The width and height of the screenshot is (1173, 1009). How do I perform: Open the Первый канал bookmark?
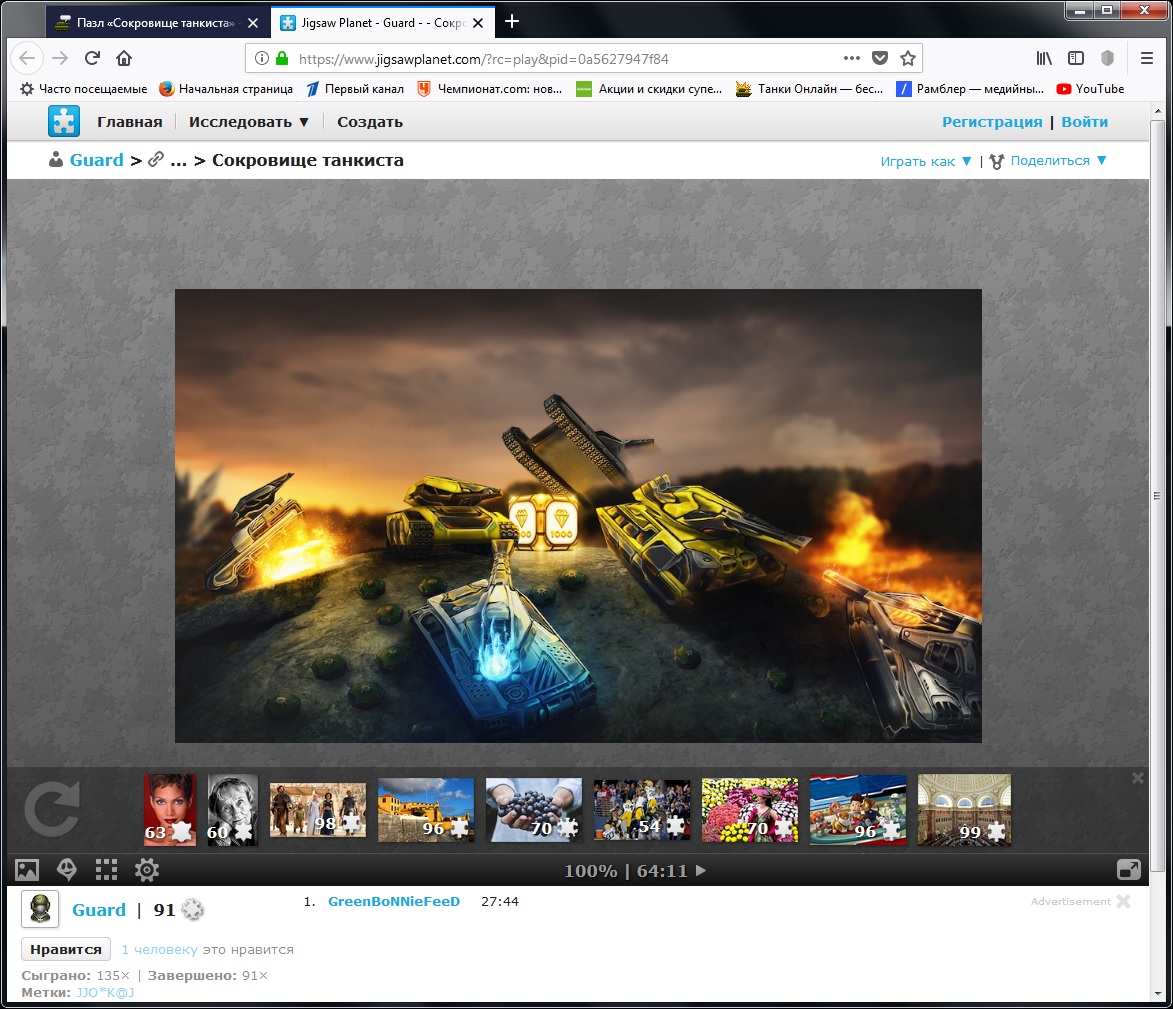[x=355, y=88]
